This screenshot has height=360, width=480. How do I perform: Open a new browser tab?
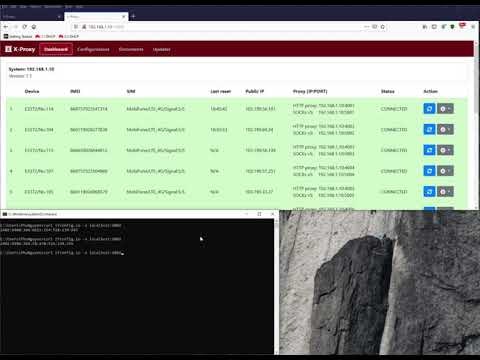133,16
